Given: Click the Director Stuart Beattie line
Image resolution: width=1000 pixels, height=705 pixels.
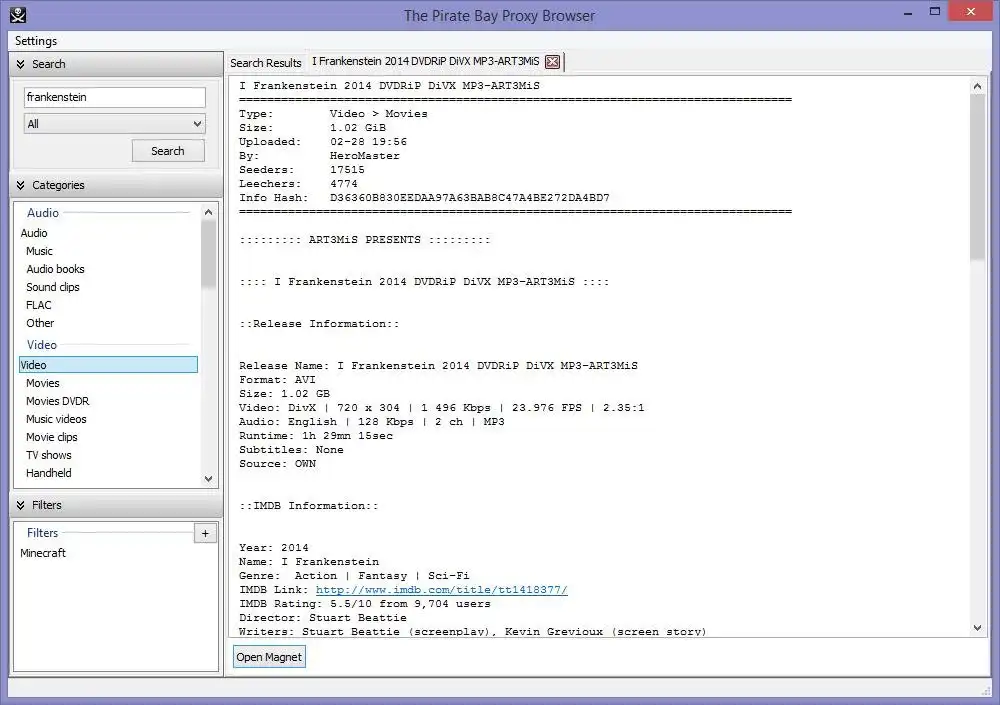Looking at the screenshot, I should pos(323,618).
